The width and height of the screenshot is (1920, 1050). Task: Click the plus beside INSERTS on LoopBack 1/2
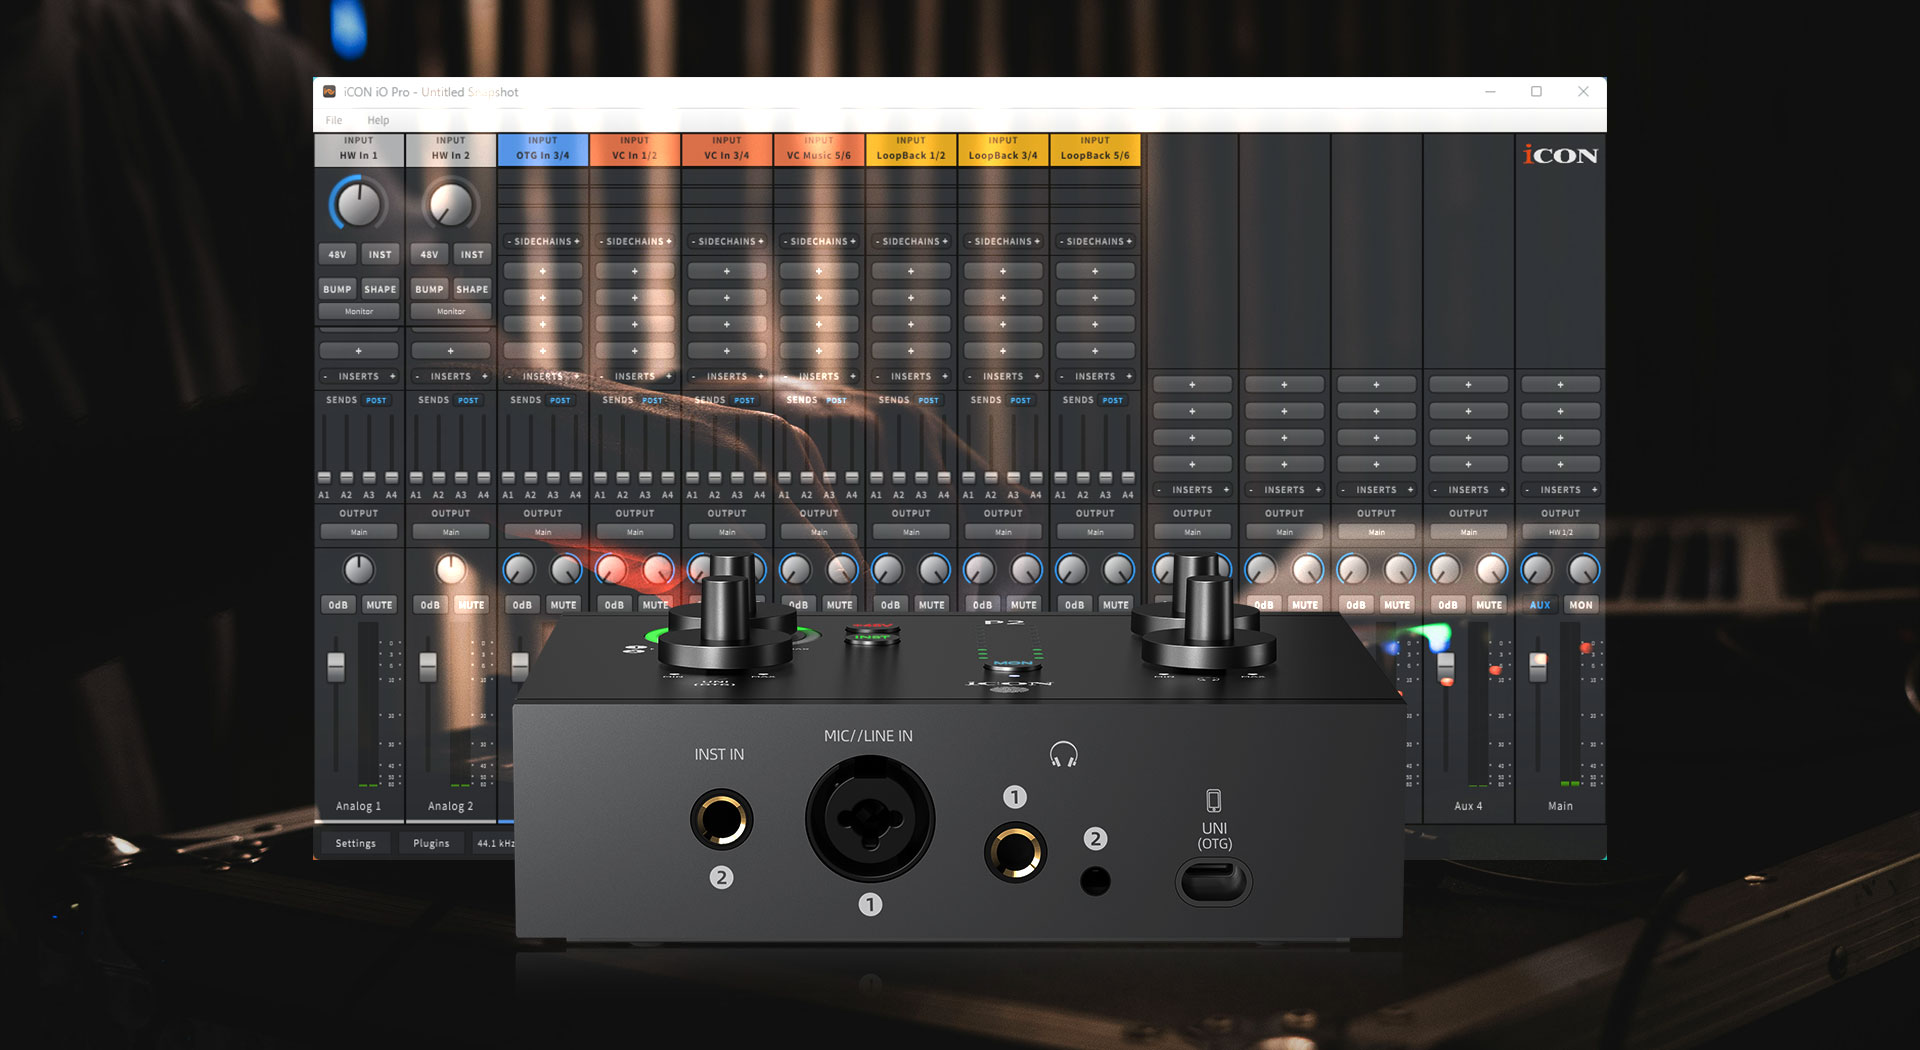(x=945, y=376)
